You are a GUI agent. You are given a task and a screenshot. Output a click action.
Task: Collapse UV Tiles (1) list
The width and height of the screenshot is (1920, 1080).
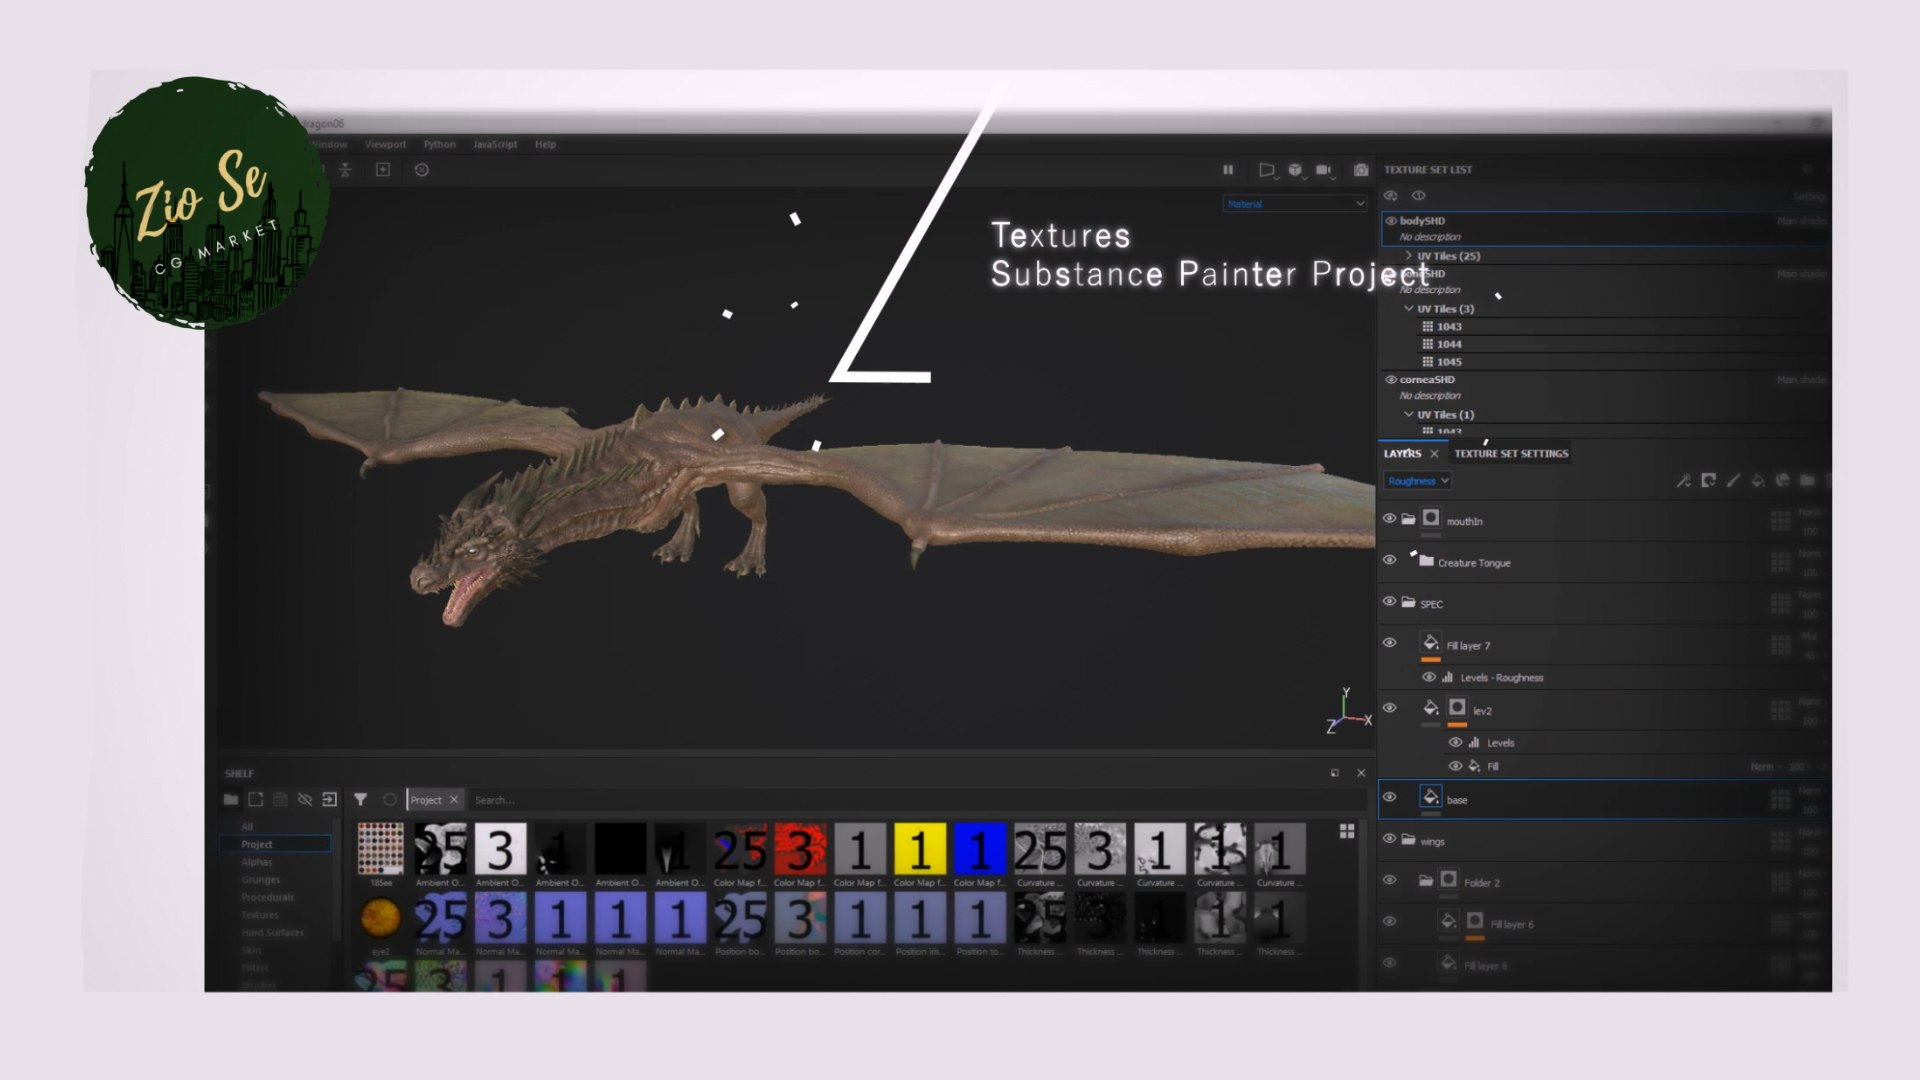pyautogui.click(x=1409, y=414)
